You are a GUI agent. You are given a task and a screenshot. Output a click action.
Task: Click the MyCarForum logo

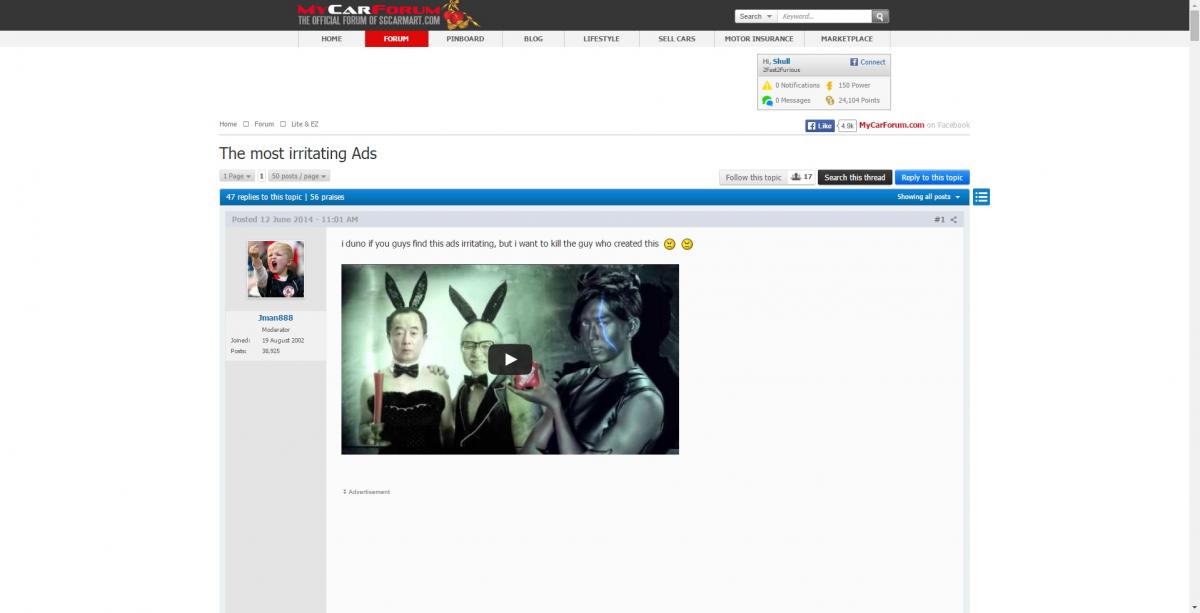[x=388, y=14]
